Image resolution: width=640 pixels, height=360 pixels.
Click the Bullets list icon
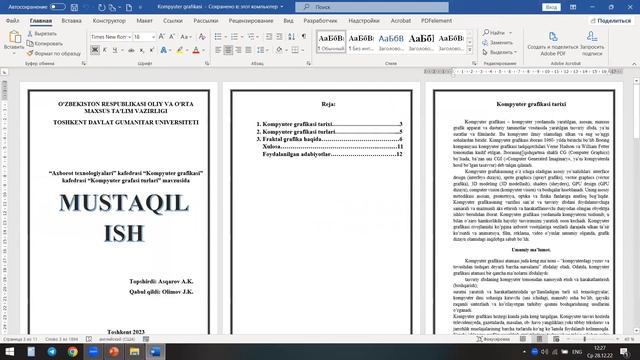click(218, 37)
